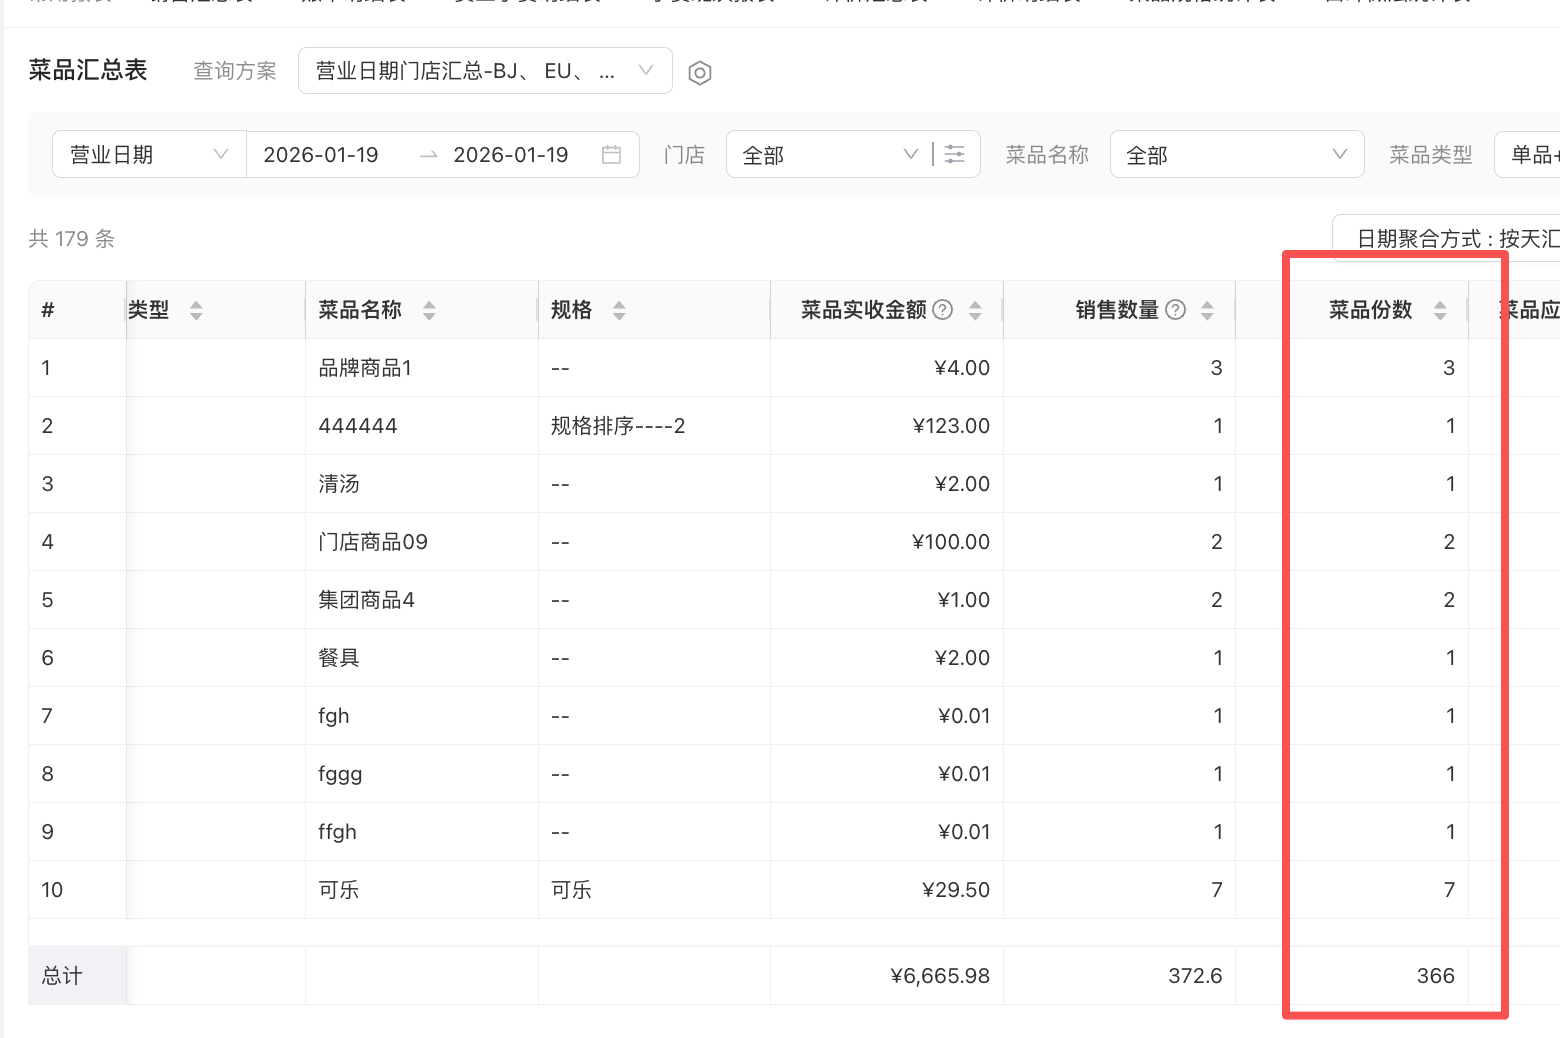Screen dimensions: 1560x1038
Task: Click the filter sliders icon in 门店 selector
Action: tap(955, 155)
